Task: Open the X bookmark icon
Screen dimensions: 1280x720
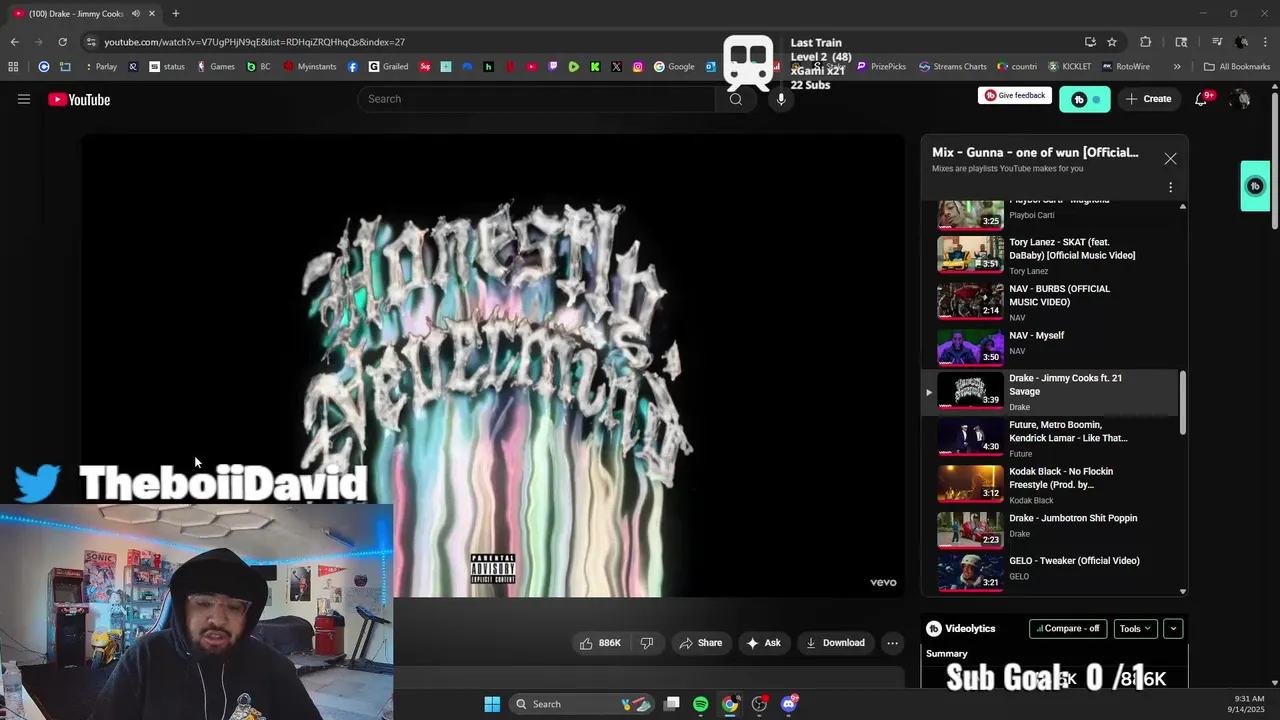Action: (x=616, y=67)
